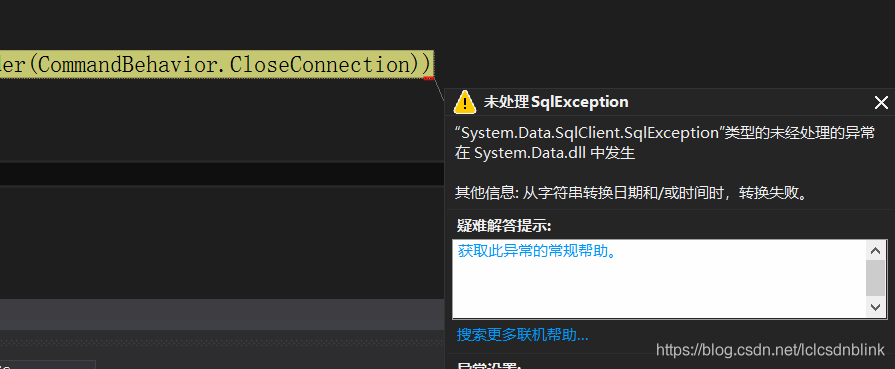Click the troubleshooting list scroll up arrow
This screenshot has height=369, width=895.
point(875,250)
